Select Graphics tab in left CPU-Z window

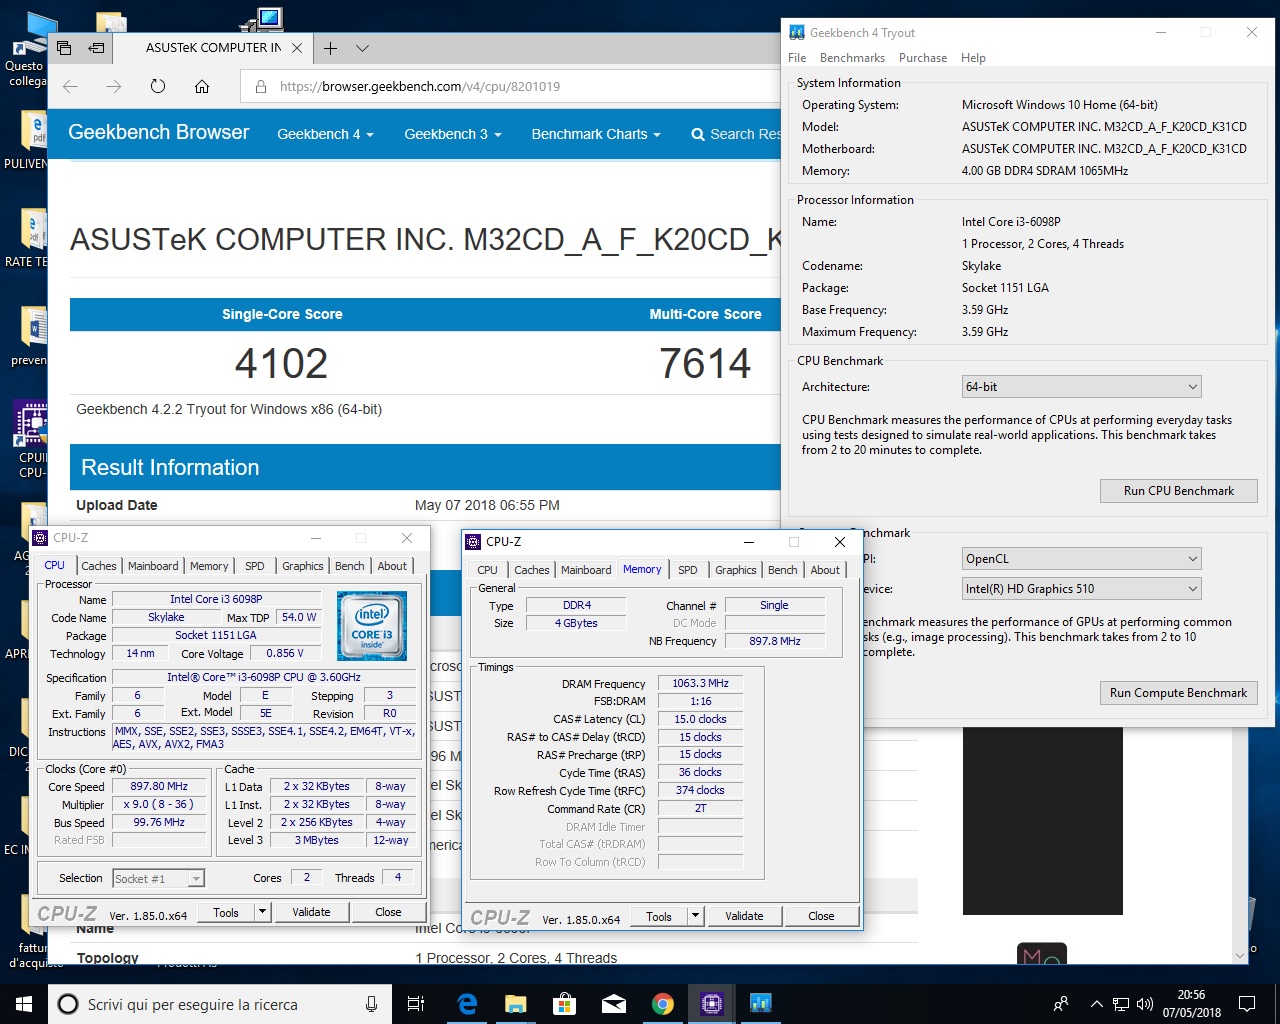click(303, 566)
